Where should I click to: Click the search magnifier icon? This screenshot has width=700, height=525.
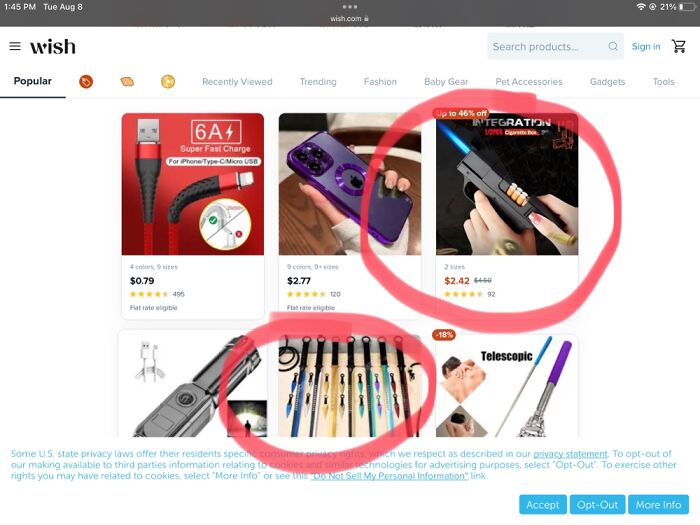(613, 46)
